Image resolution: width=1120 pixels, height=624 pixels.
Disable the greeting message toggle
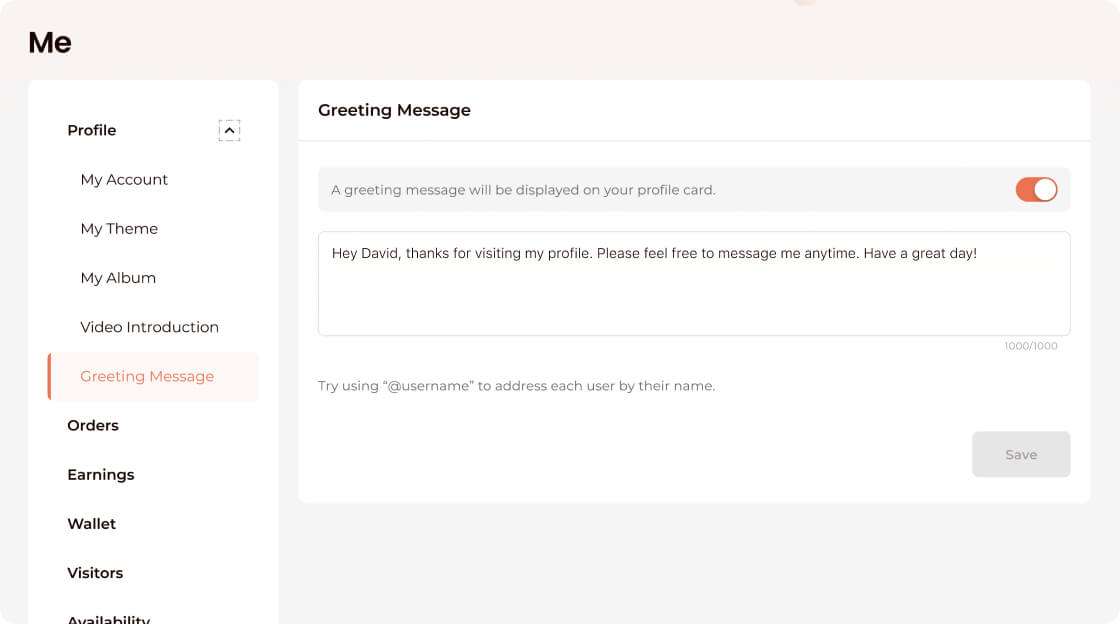1036,190
